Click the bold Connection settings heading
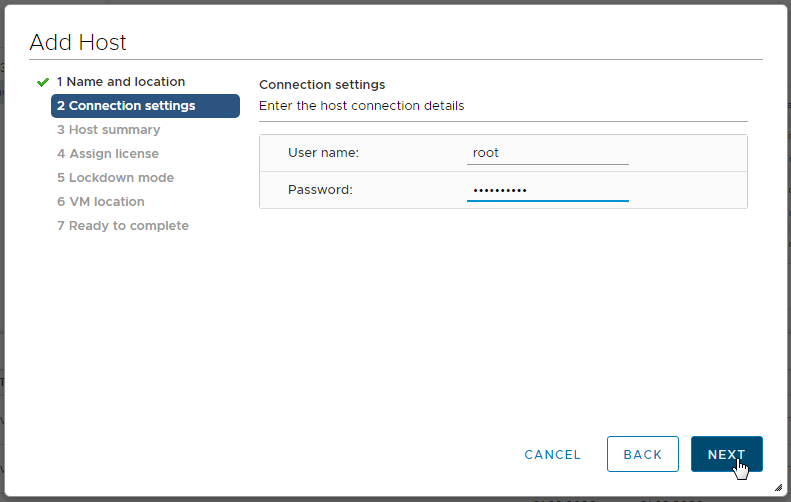 (322, 85)
